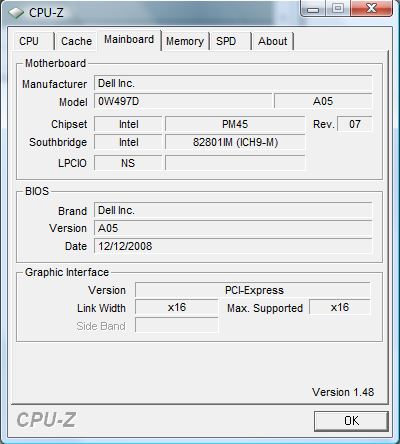Click the chipset Rev. 07 field
Viewport: 400px width, 444px height.
click(x=355, y=124)
